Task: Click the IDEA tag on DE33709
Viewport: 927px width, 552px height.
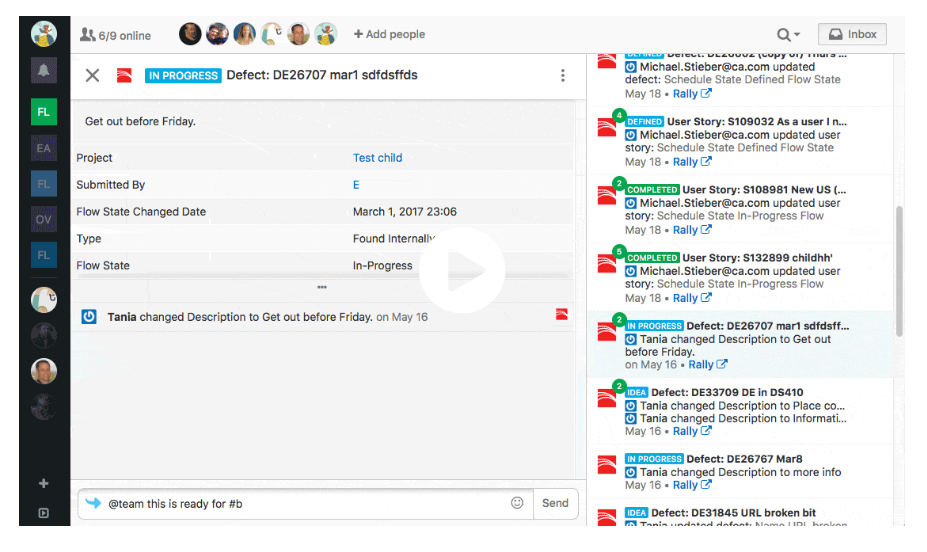Action: (637, 392)
